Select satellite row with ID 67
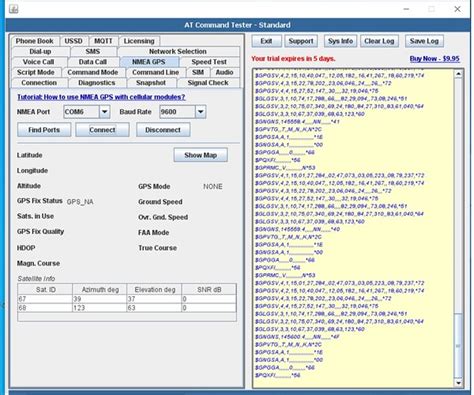474x395 pixels. pos(127,299)
